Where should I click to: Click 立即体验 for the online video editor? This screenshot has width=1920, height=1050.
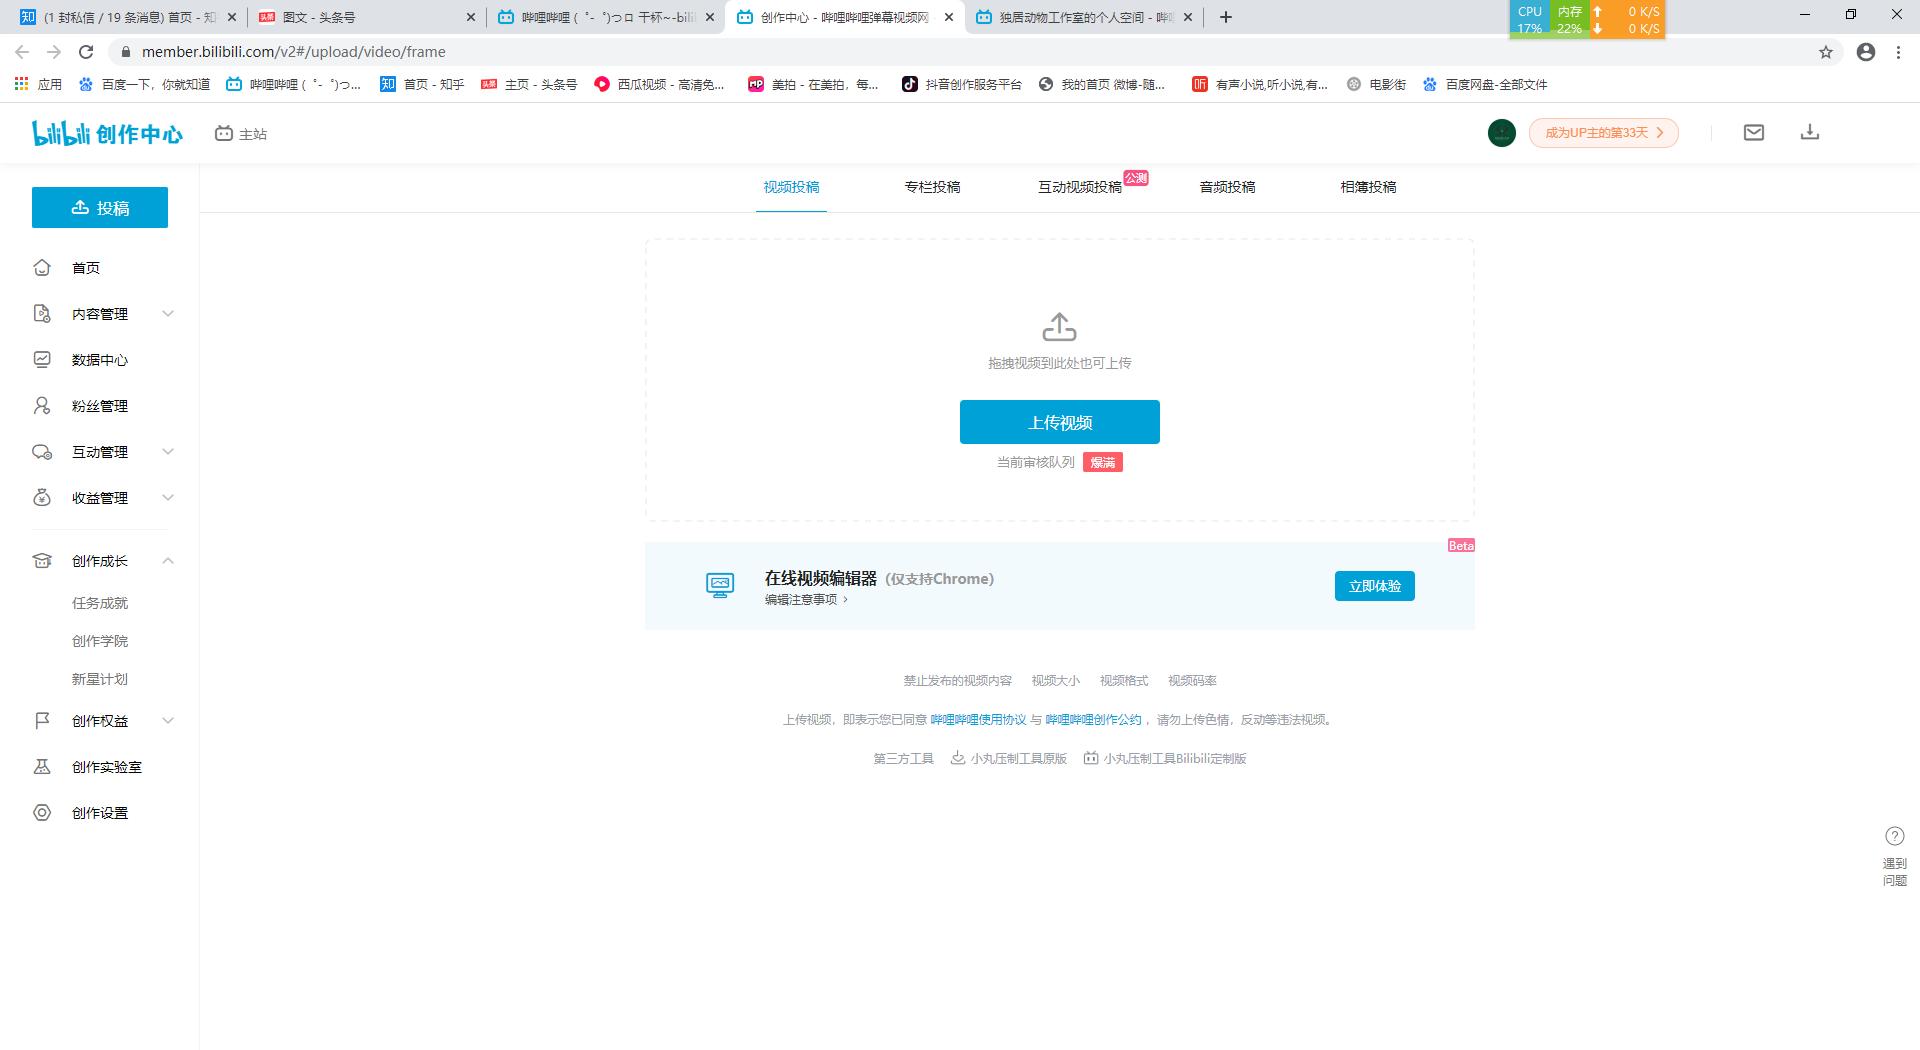click(x=1374, y=585)
